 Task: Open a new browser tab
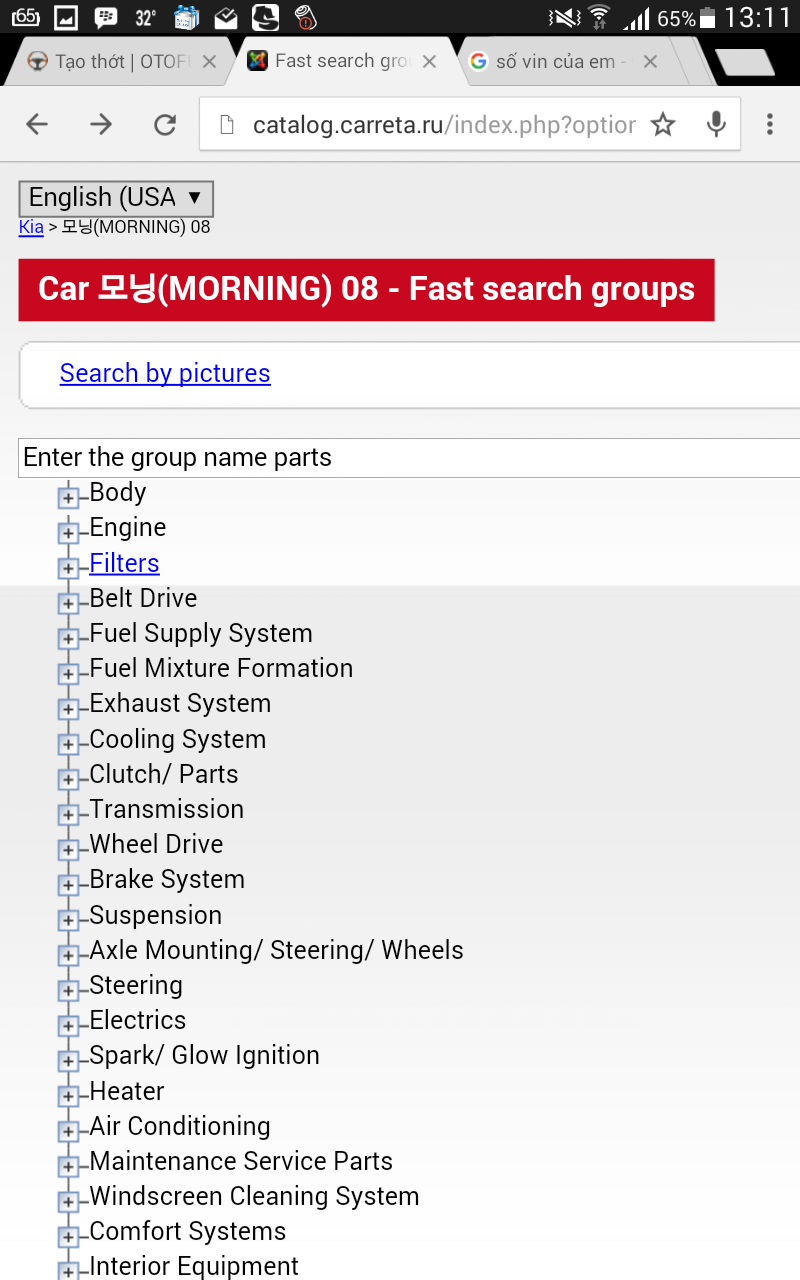click(x=745, y=62)
